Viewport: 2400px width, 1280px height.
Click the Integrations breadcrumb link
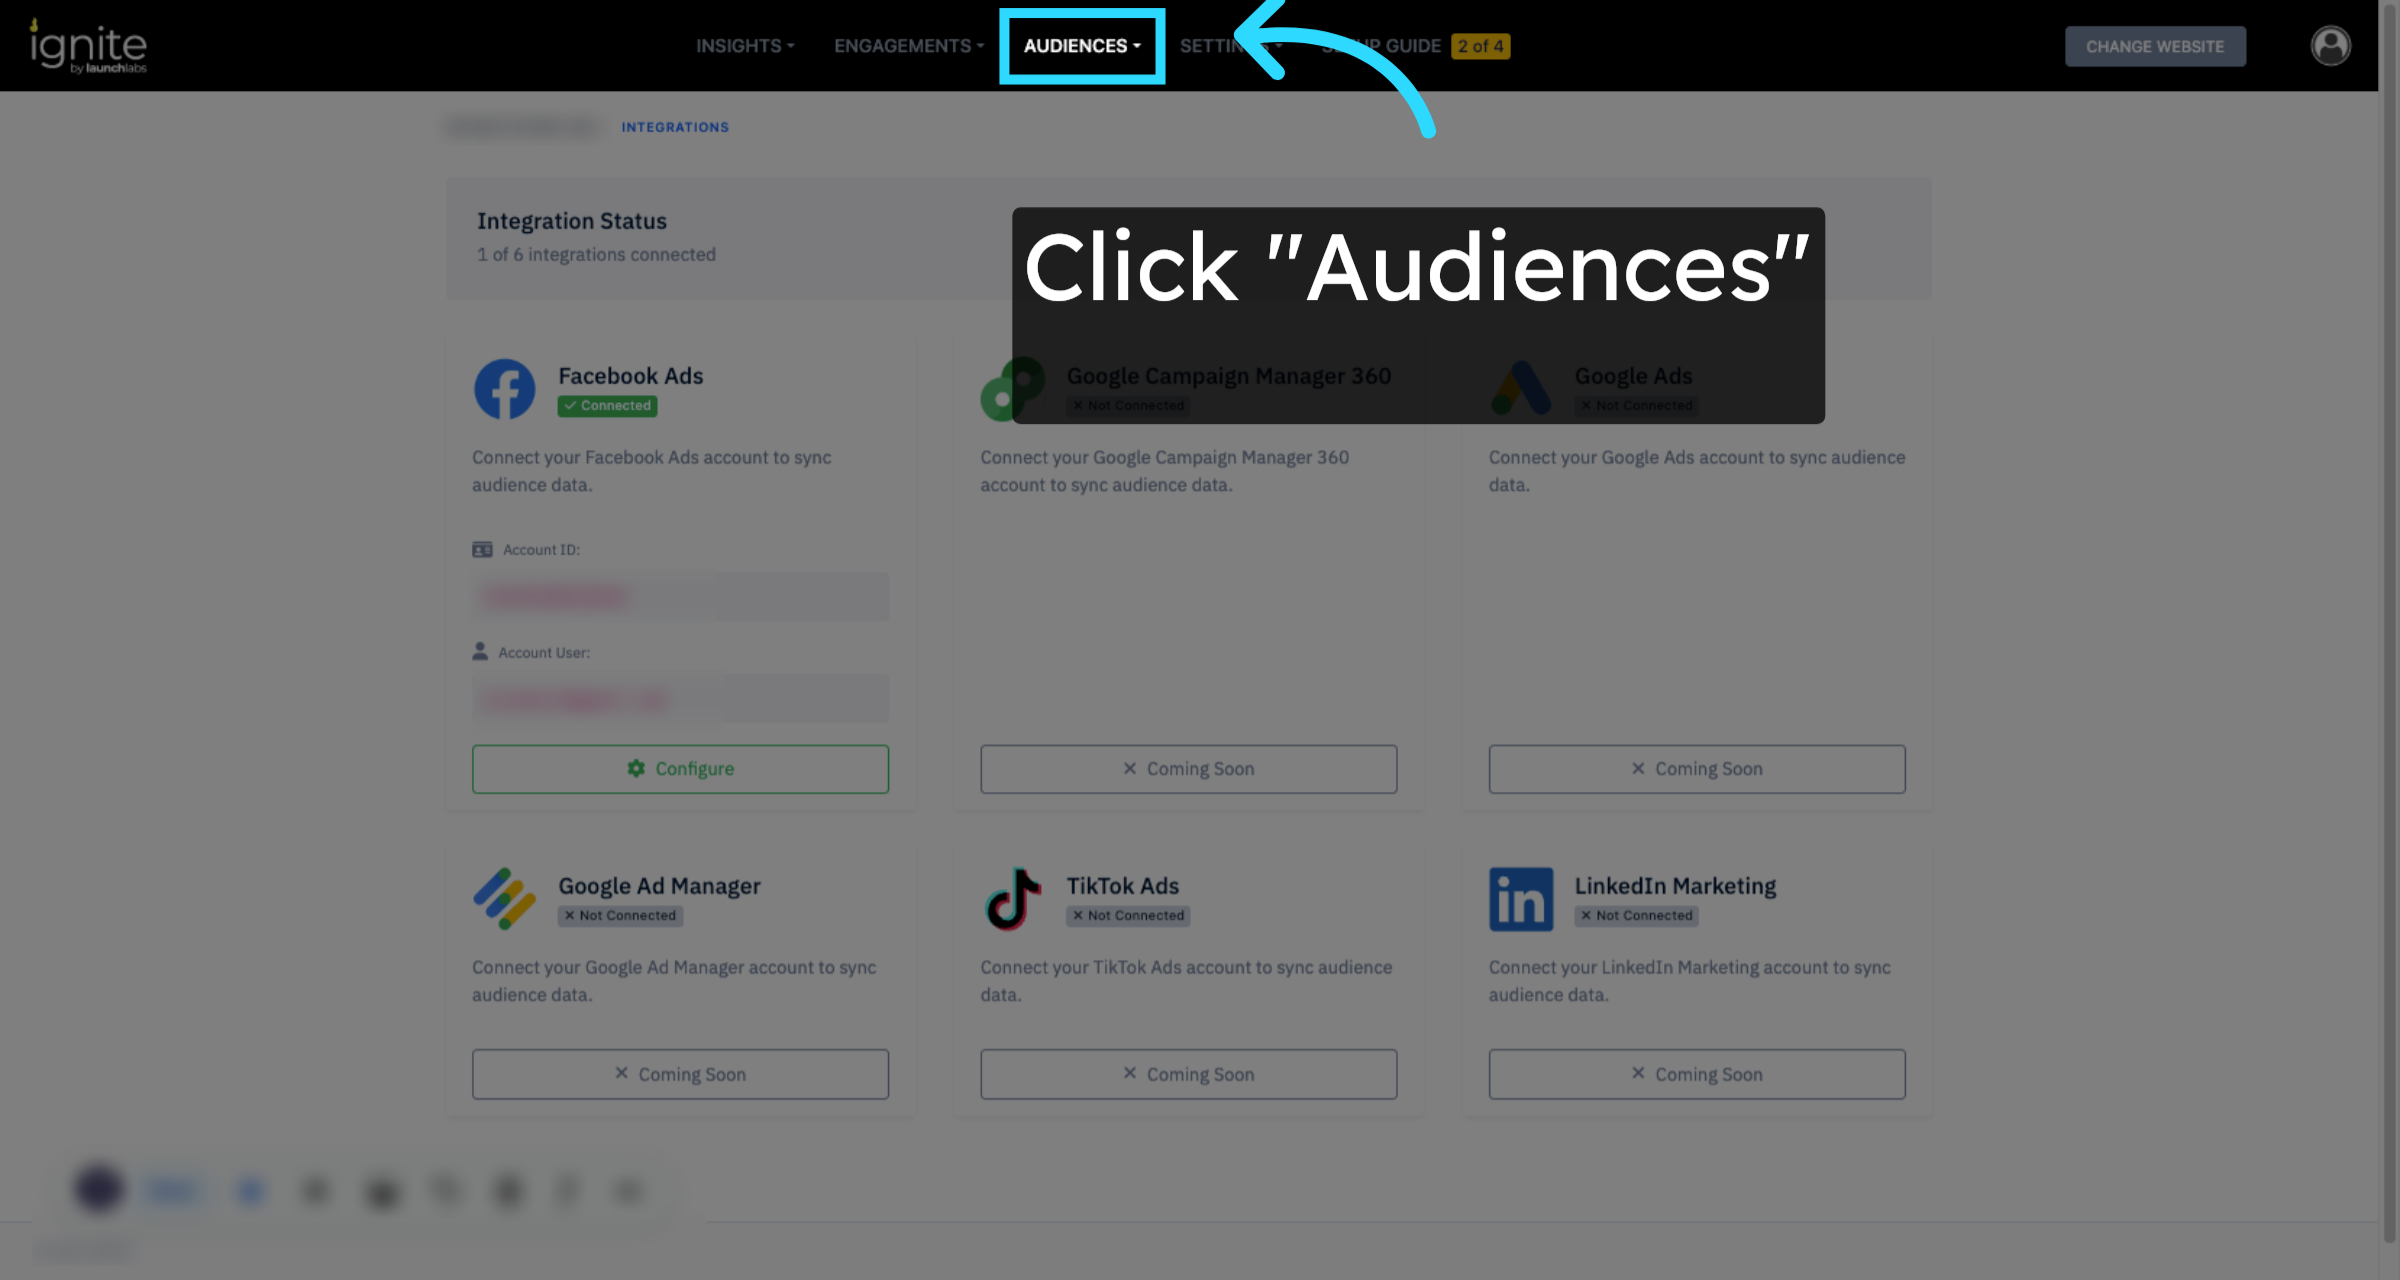675,128
